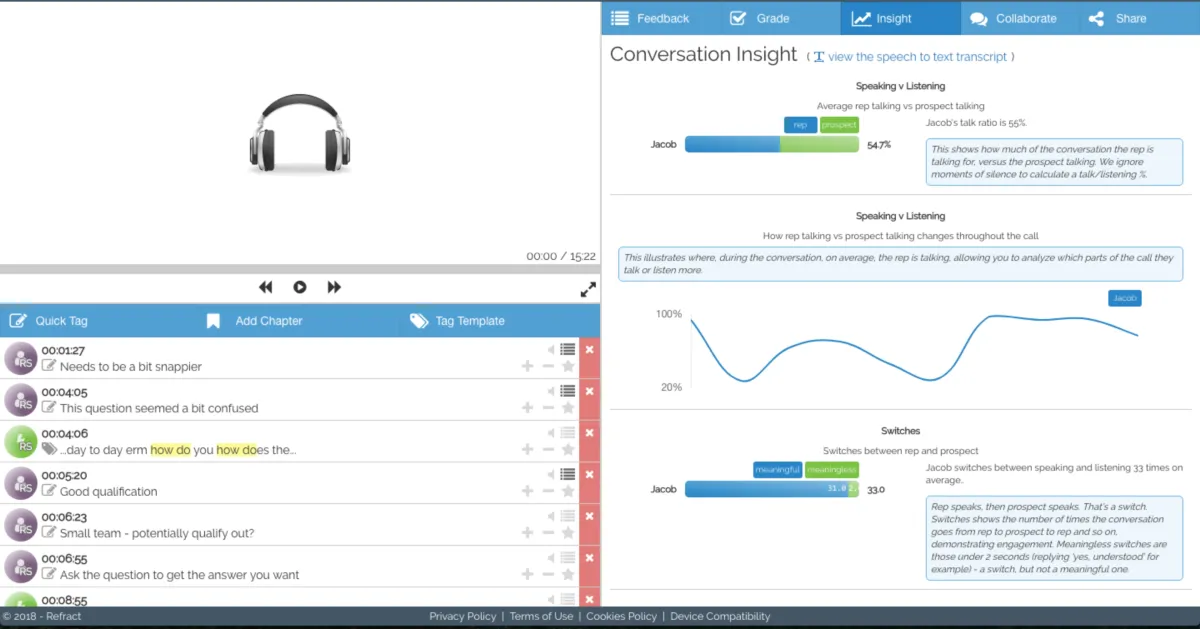Image resolution: width=1200 pixels, height=629 pixels.
Task: Open list icon on the 00:04:05 comment
Action: pyautogui.click(x=568, y=391)
